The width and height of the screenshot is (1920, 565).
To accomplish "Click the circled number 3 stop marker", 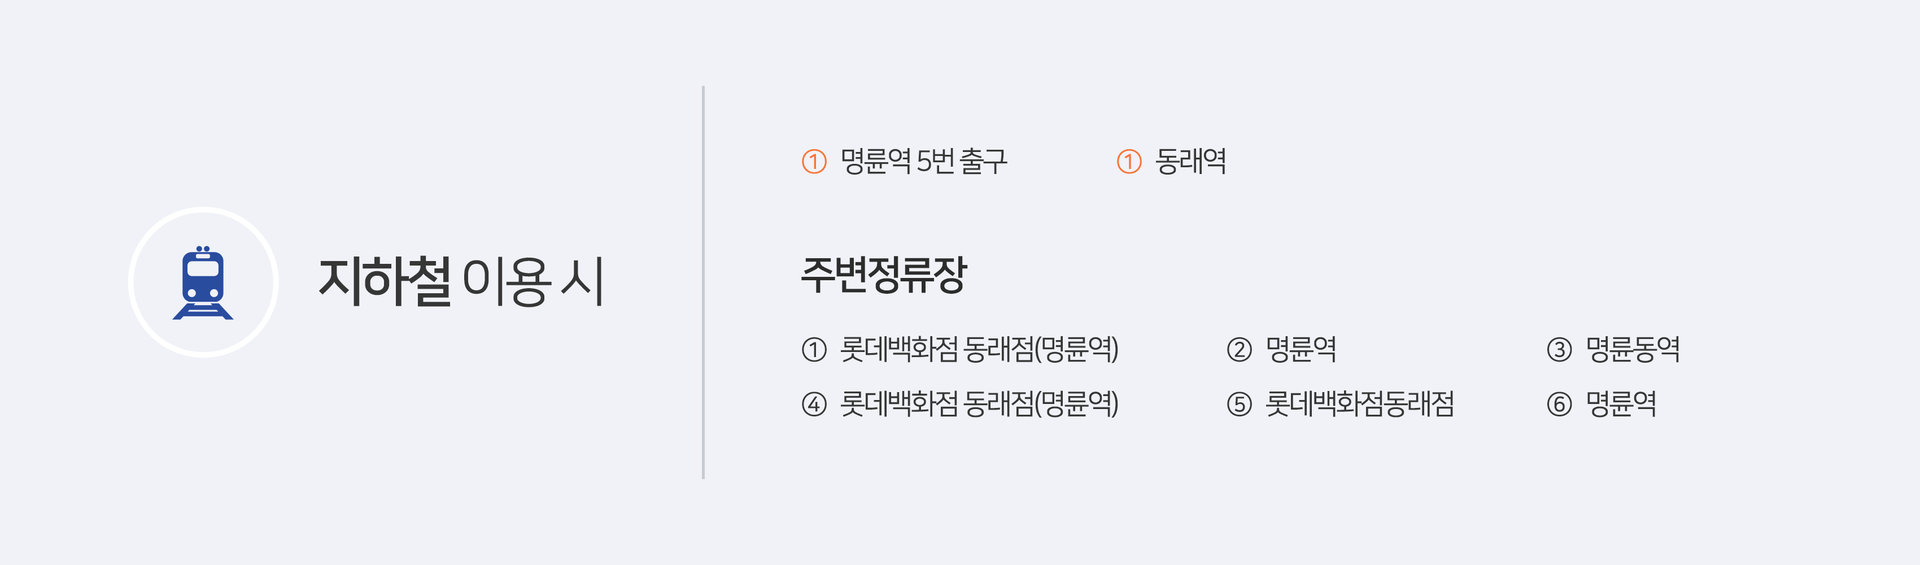I will click(1559, 349).
